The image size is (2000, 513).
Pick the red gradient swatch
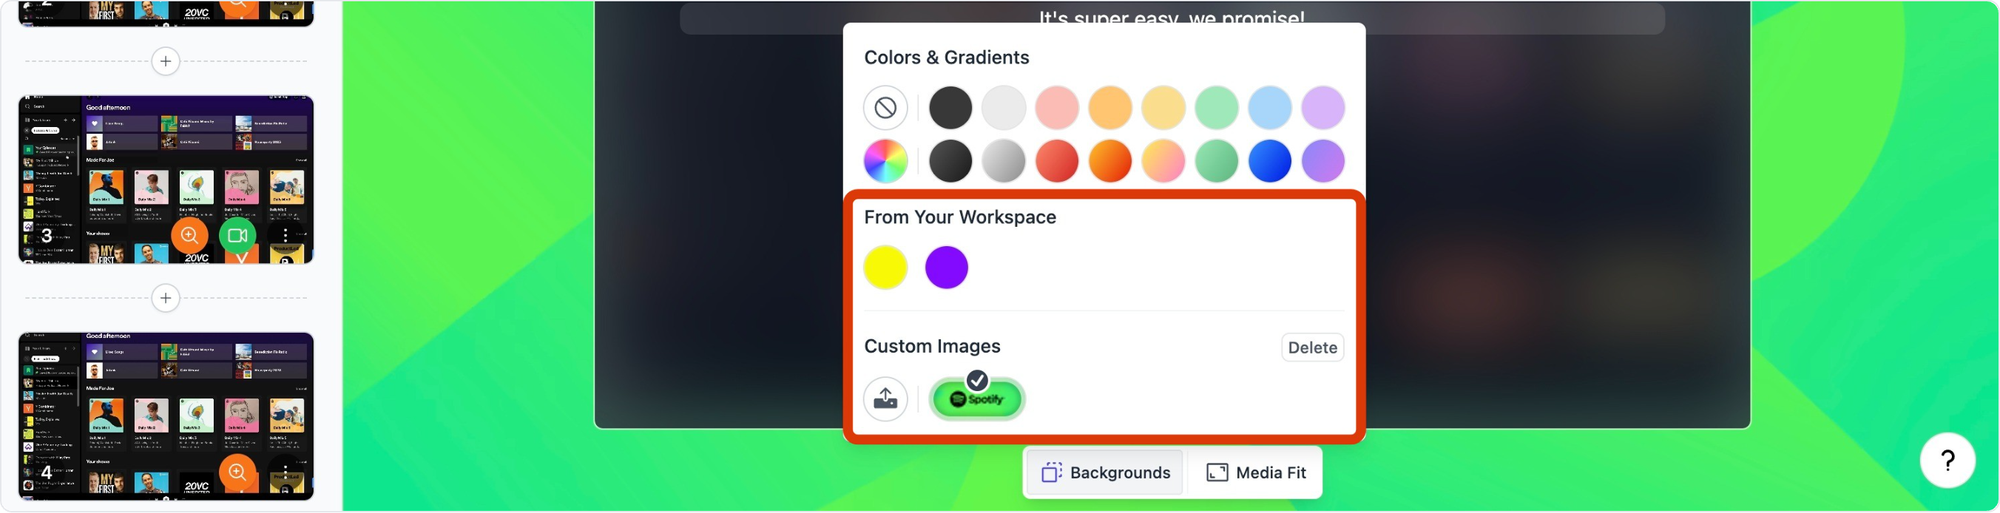(x=1057, y=161)
